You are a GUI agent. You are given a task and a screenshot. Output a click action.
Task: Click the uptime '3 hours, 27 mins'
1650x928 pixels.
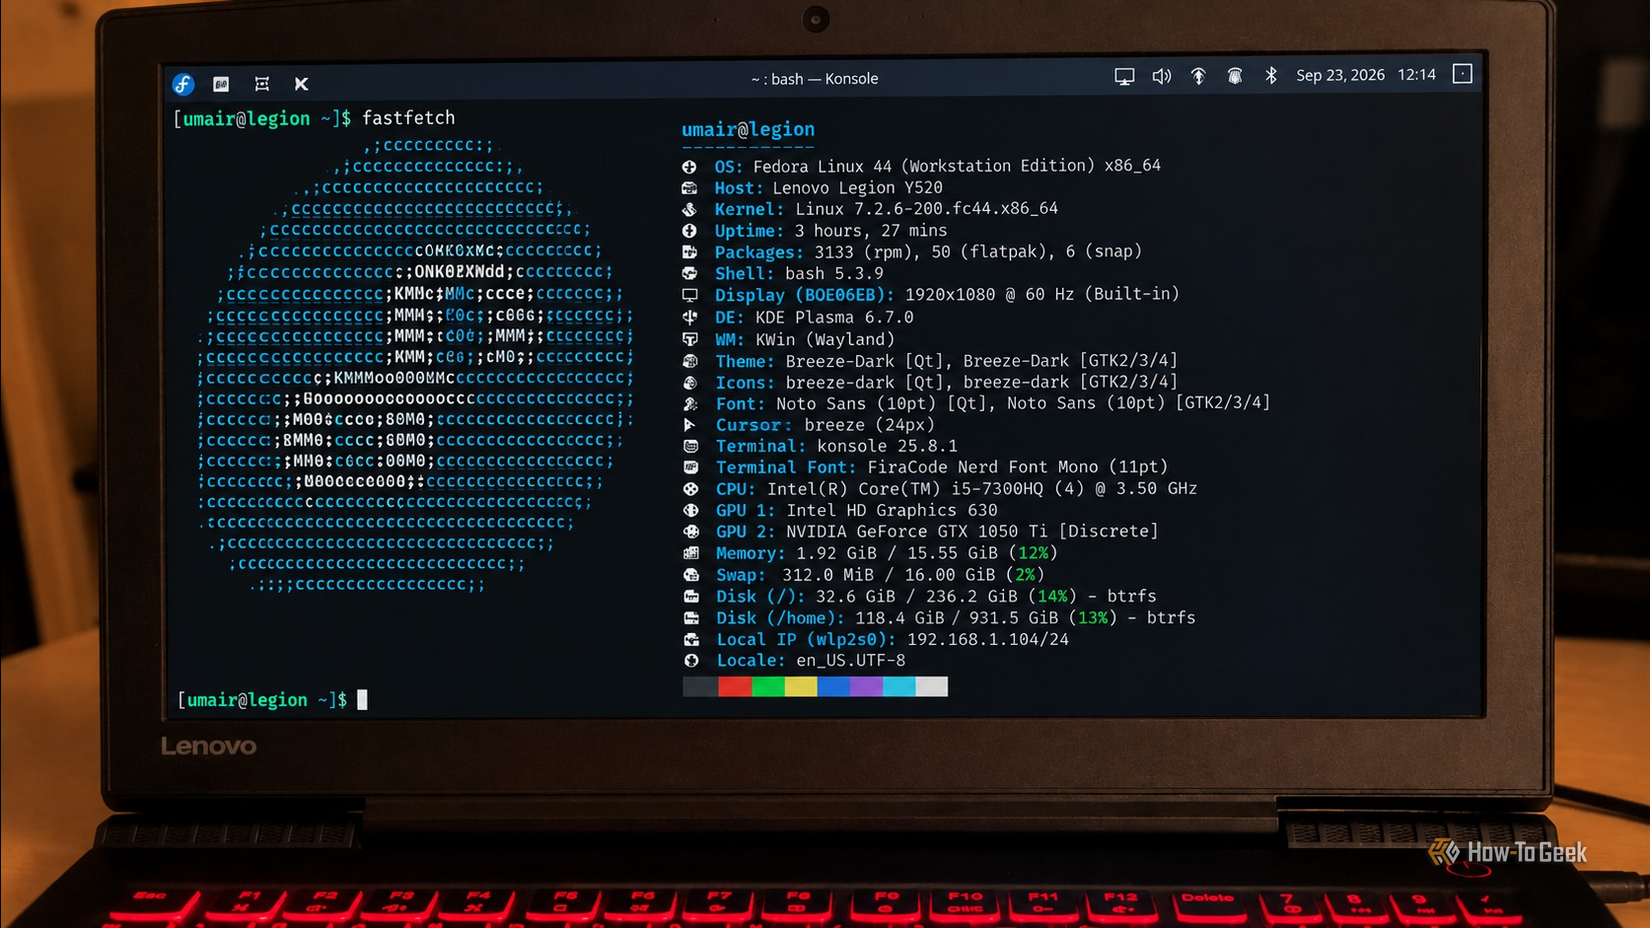click(871, 231)
